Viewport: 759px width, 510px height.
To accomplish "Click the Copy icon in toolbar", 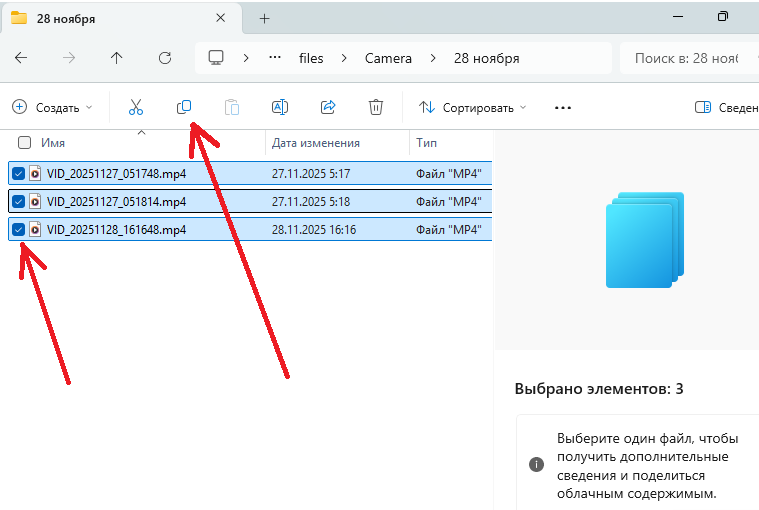I will click(184, 107).
